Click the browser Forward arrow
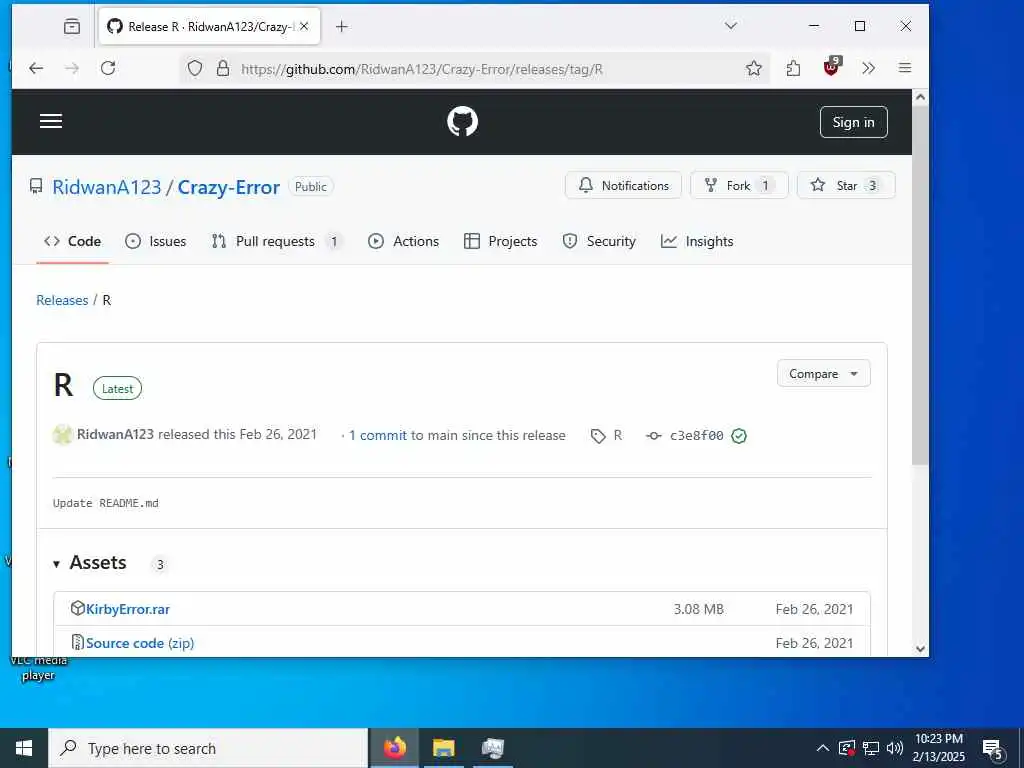1024x768 pixels. click(72, 68)
